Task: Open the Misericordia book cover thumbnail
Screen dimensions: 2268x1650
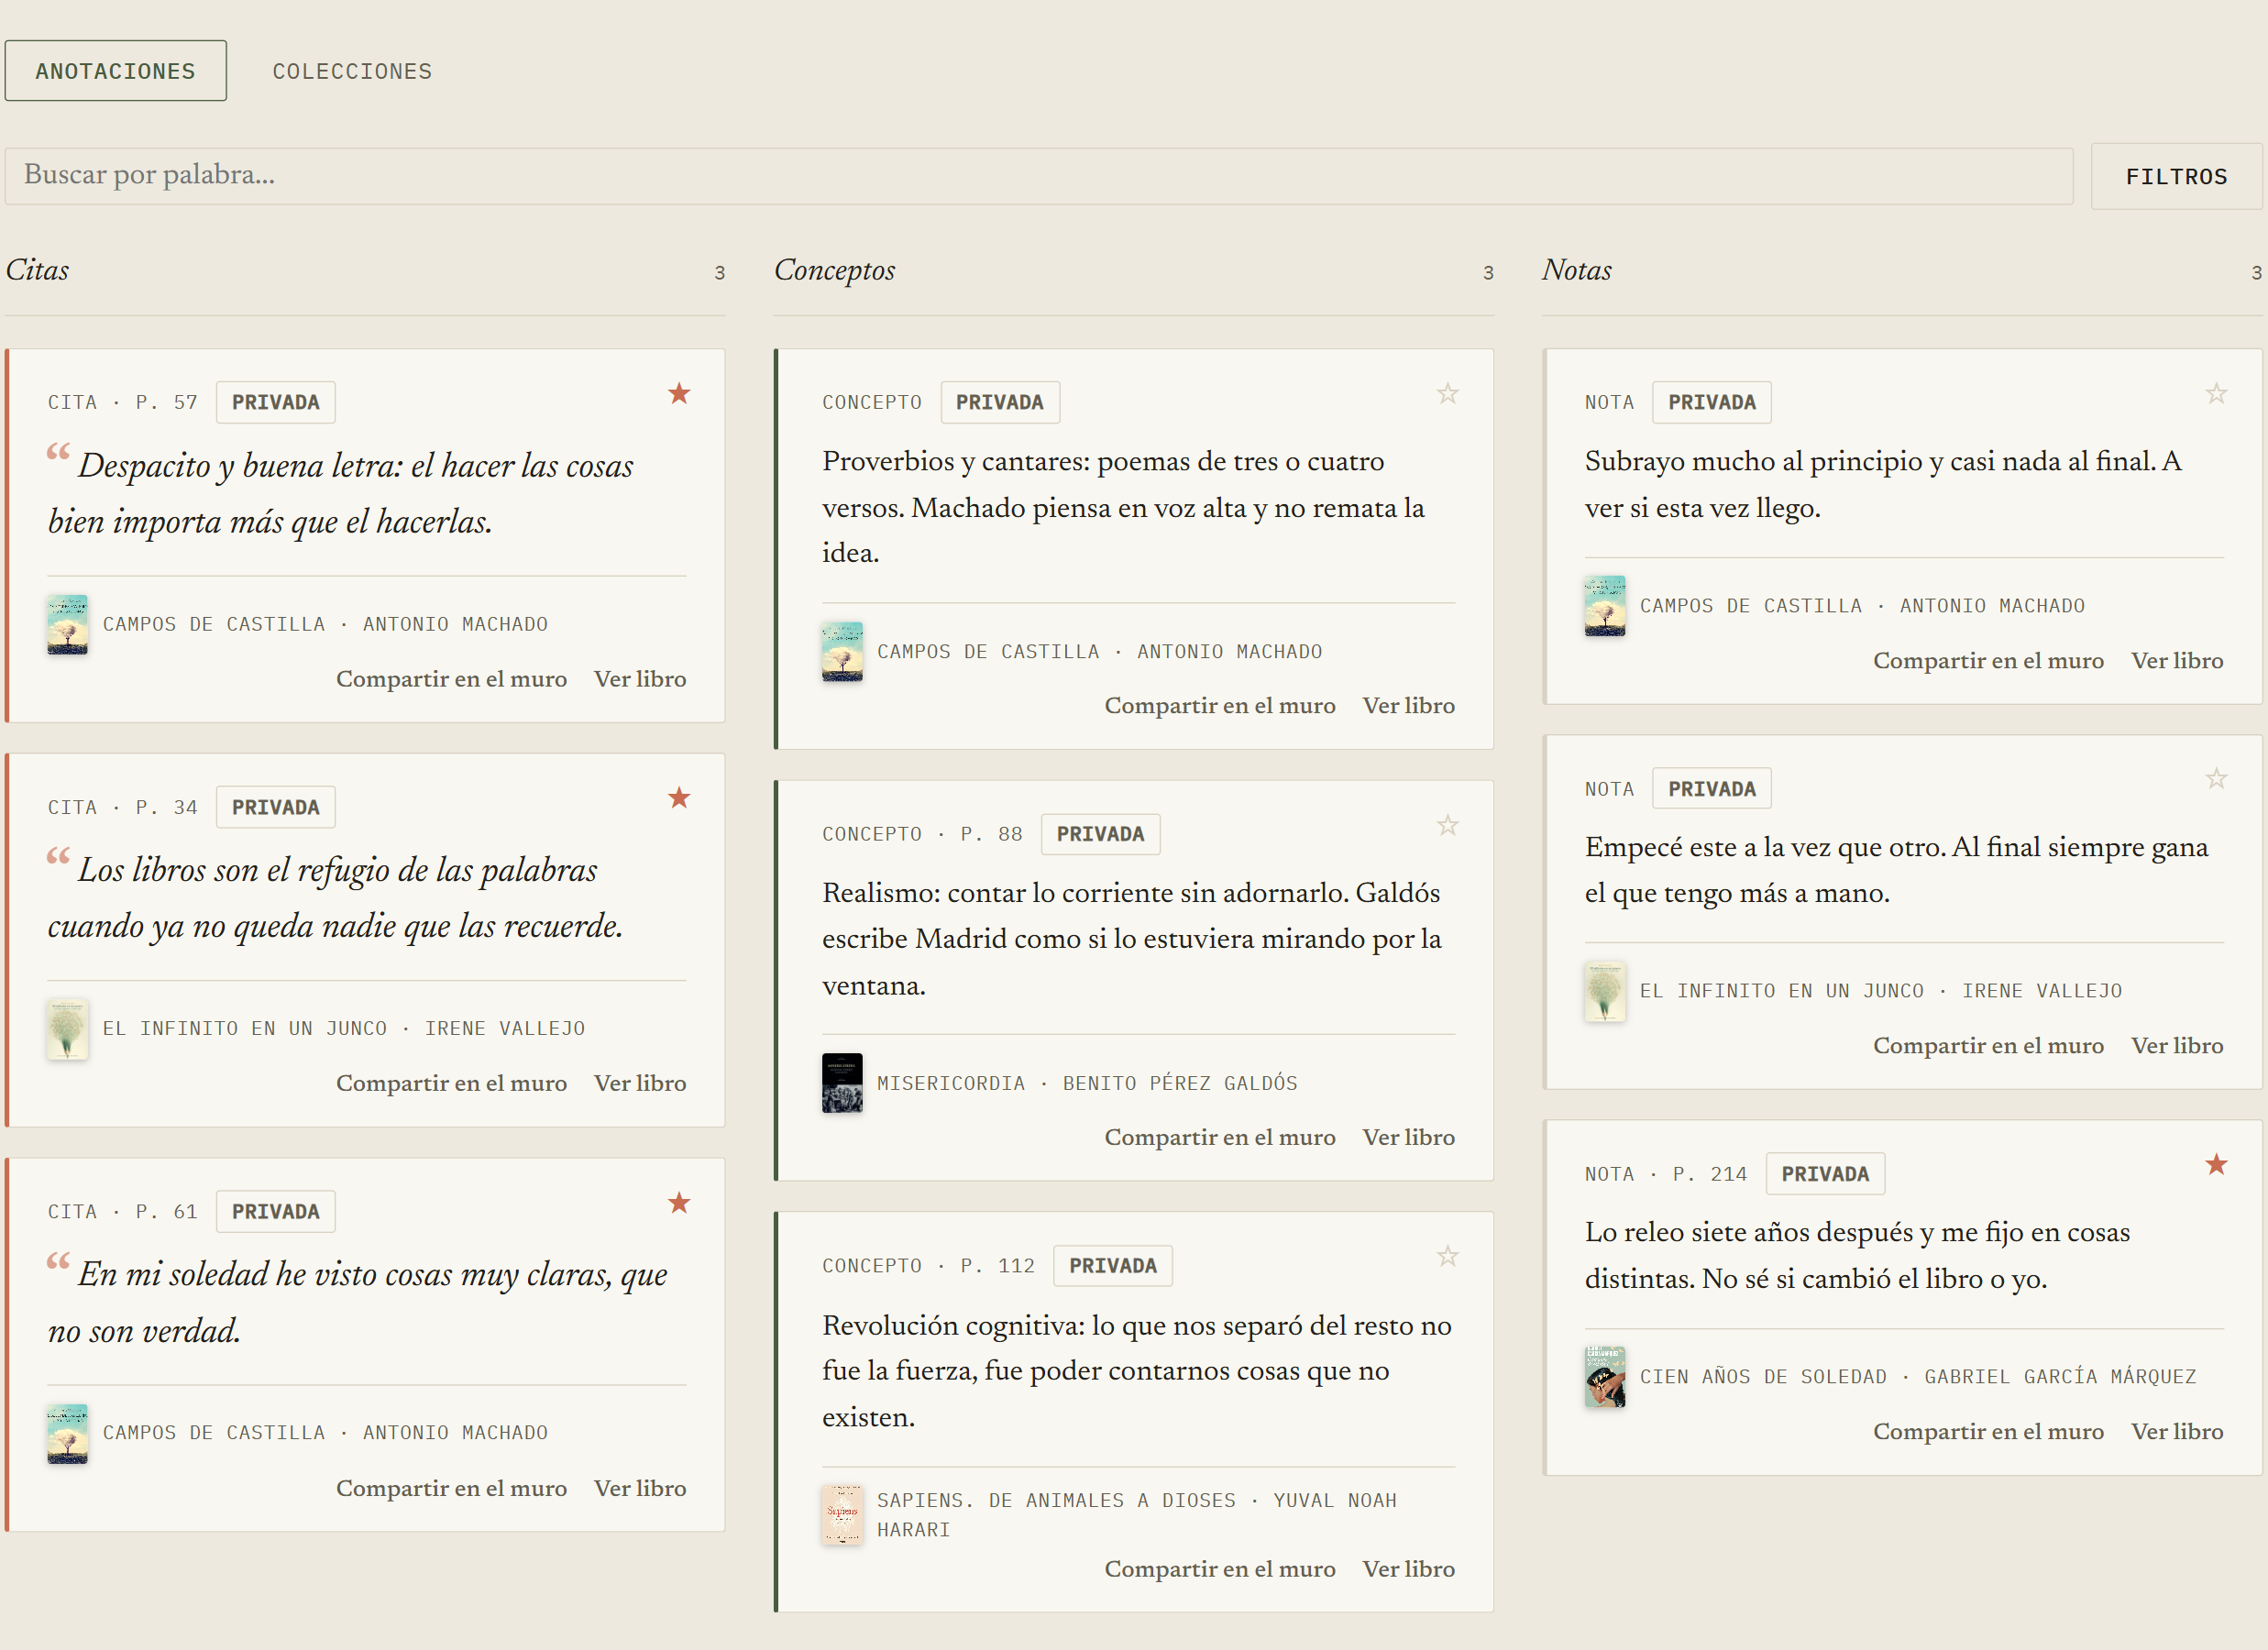Action: 842,1083
